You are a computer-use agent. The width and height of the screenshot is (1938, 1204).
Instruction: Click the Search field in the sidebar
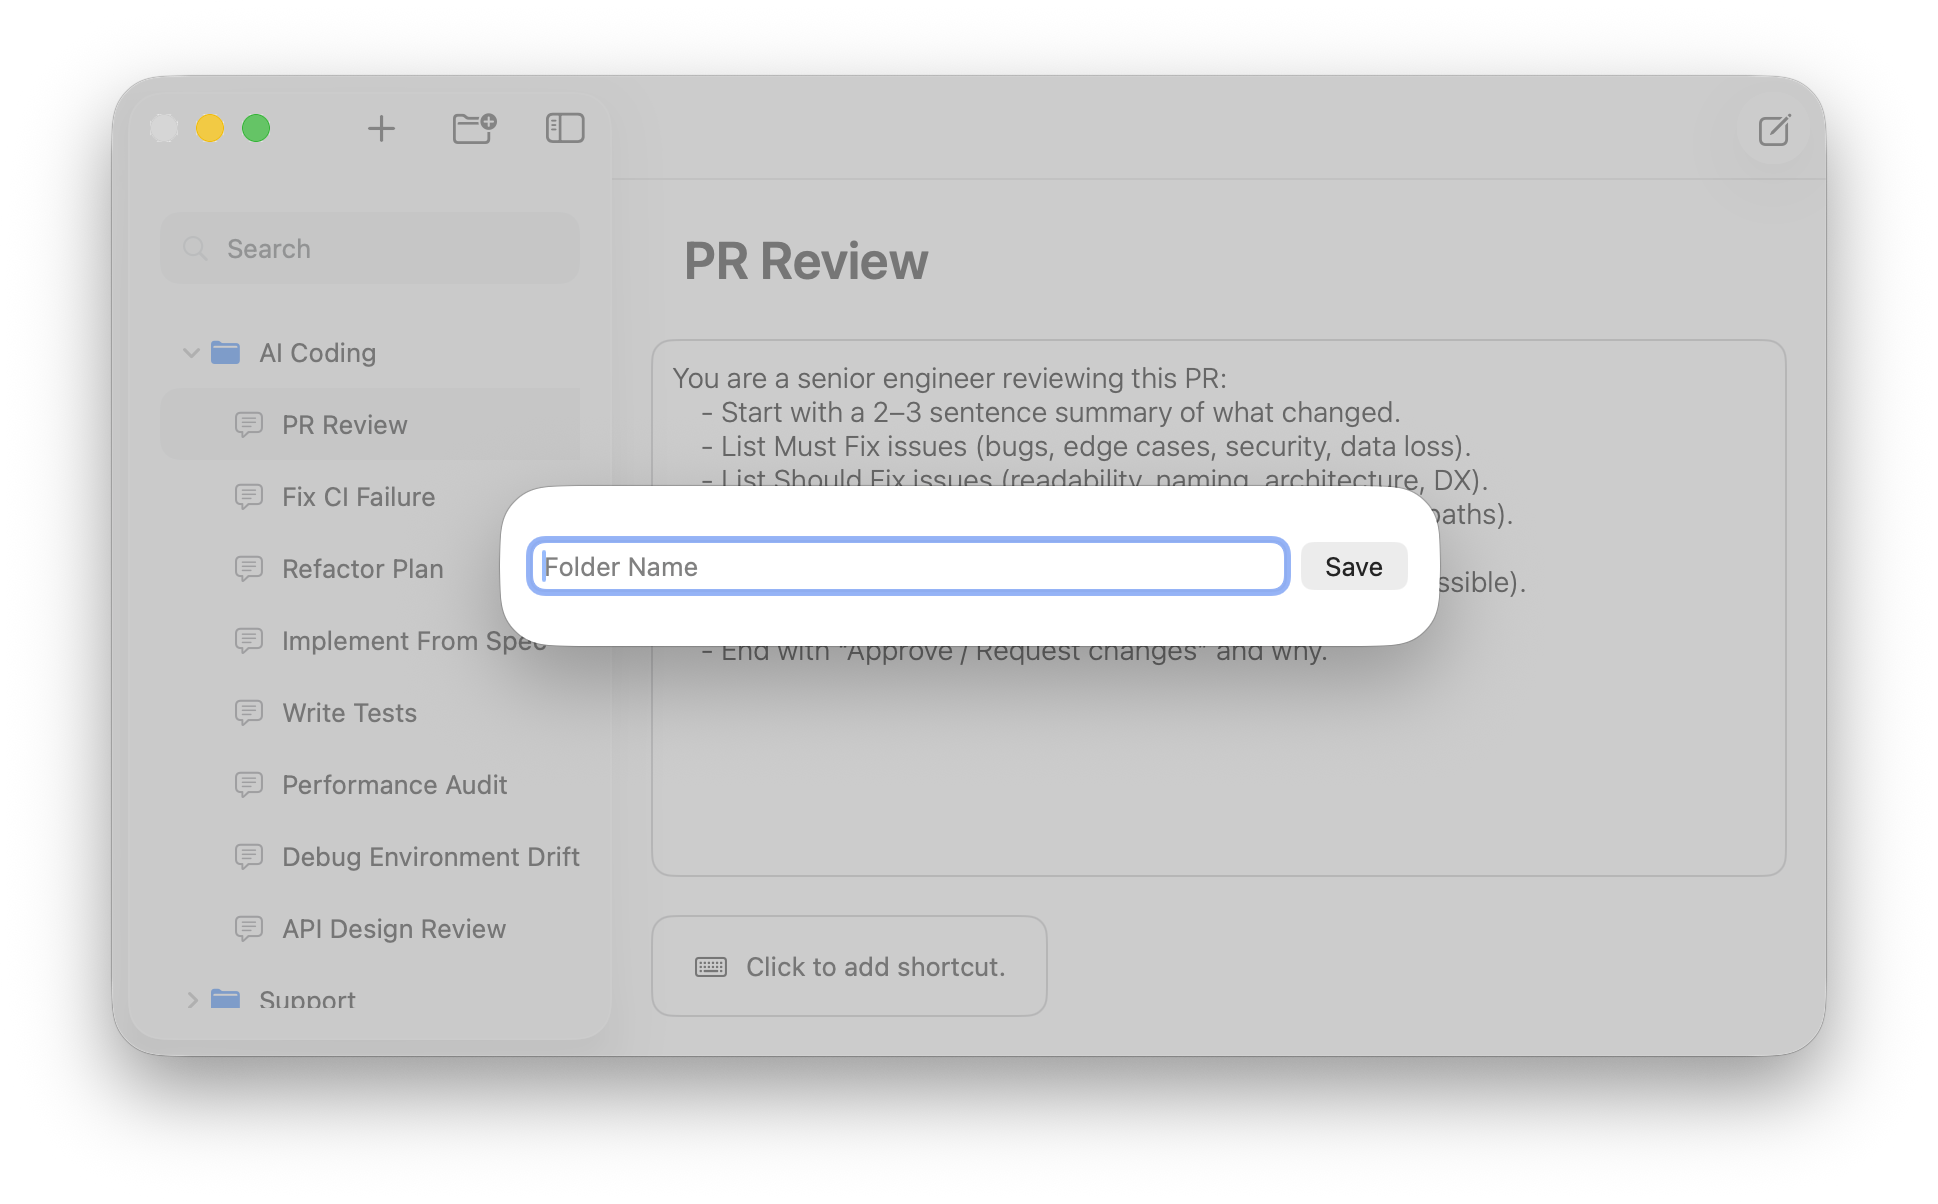point(369,248)
